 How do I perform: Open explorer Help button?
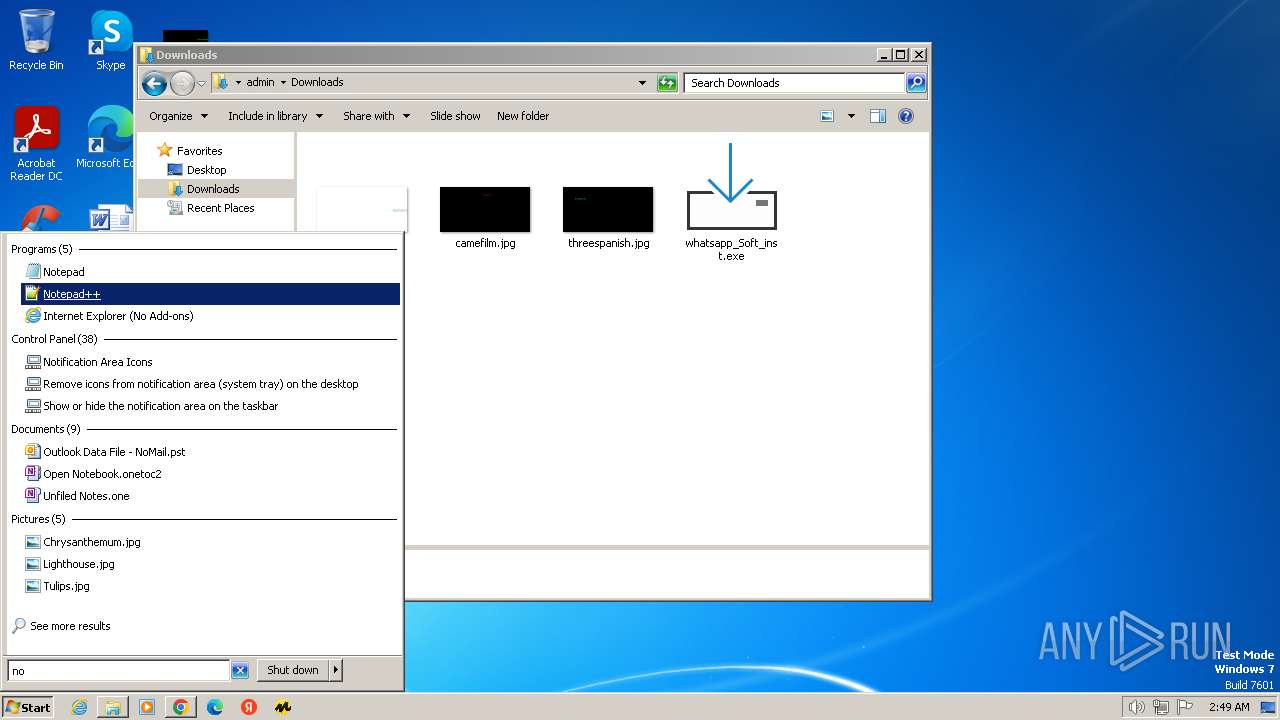click(x=906, y=116)
